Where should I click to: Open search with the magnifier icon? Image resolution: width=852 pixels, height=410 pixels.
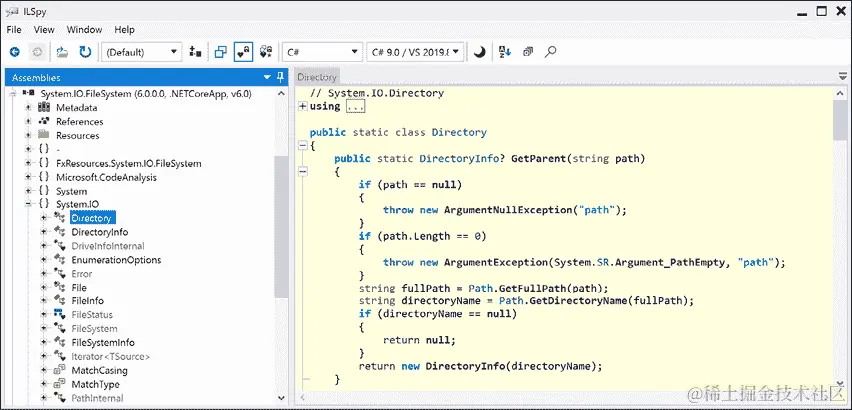pyautogui.click(x=550, y=52)
